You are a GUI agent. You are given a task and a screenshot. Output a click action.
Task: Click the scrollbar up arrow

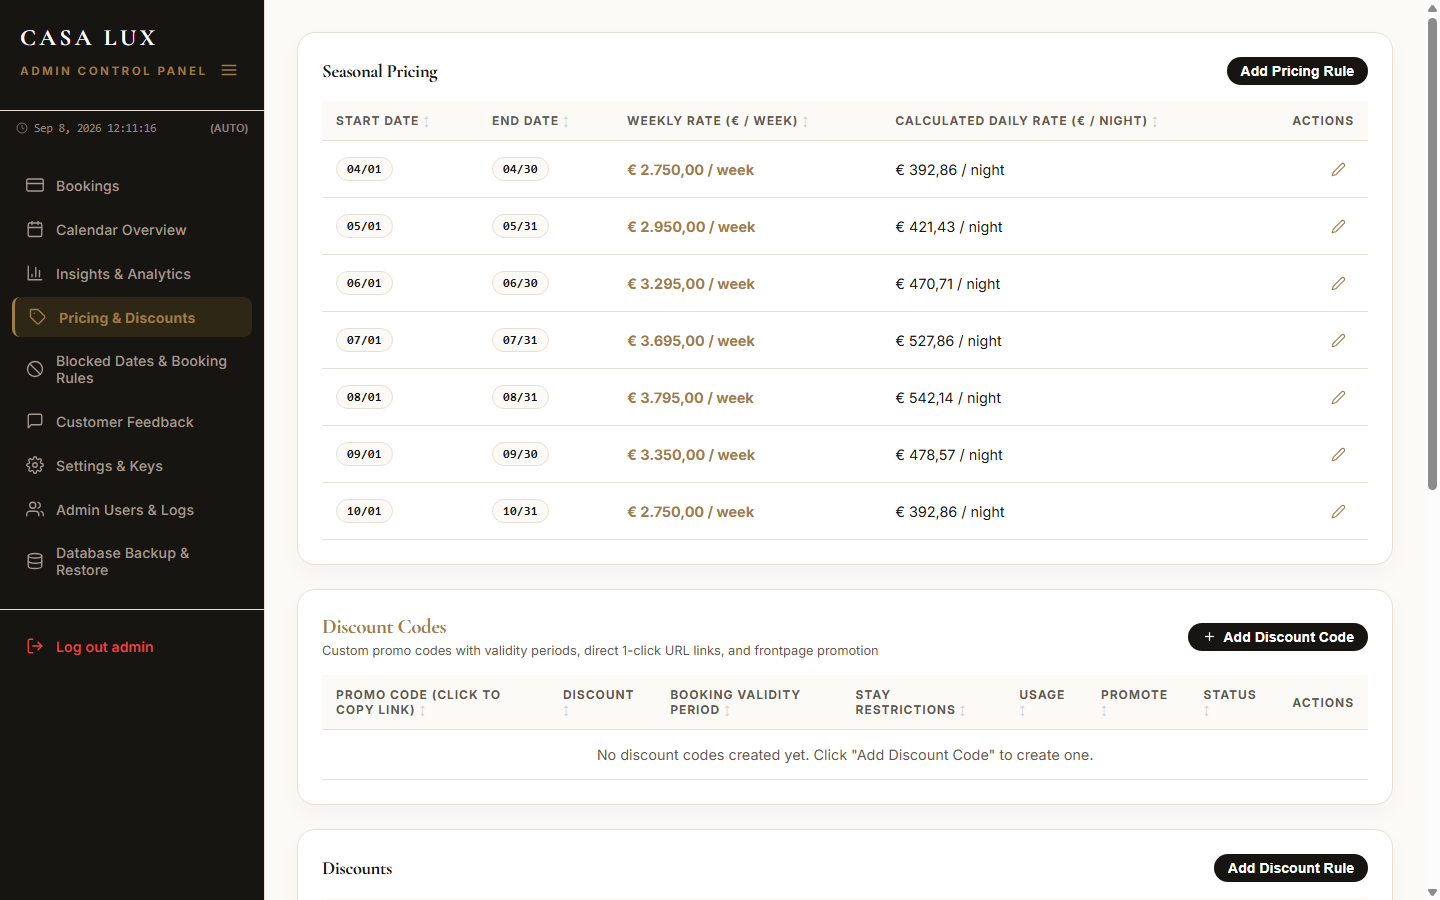pyautogui.click(x=1432, y=7)
